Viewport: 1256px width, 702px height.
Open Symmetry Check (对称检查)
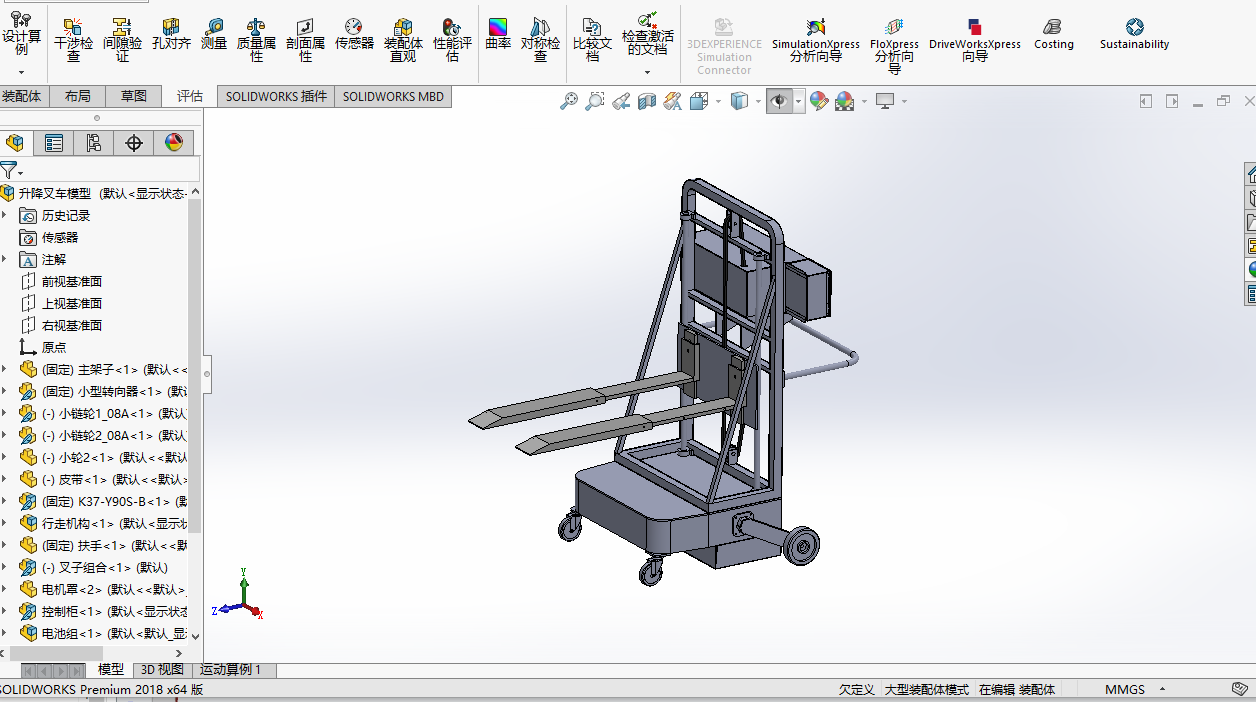(x=540, y=40)
